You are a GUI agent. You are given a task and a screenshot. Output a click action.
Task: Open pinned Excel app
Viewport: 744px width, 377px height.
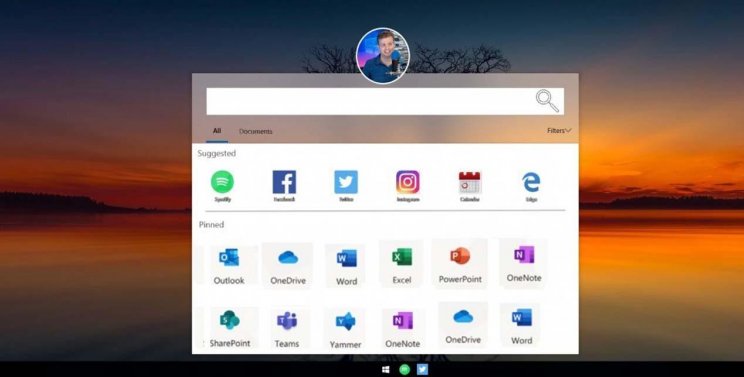point(401,265)
